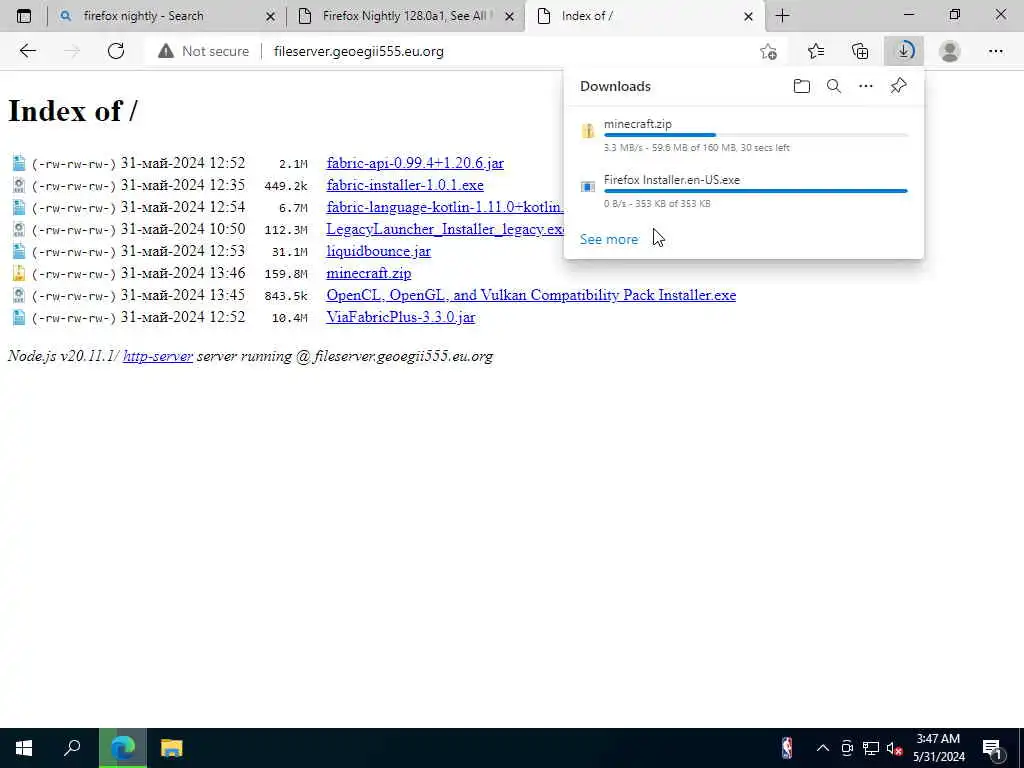
Task: Search downloads in the Downloads panel
Action: coord(833,86)
